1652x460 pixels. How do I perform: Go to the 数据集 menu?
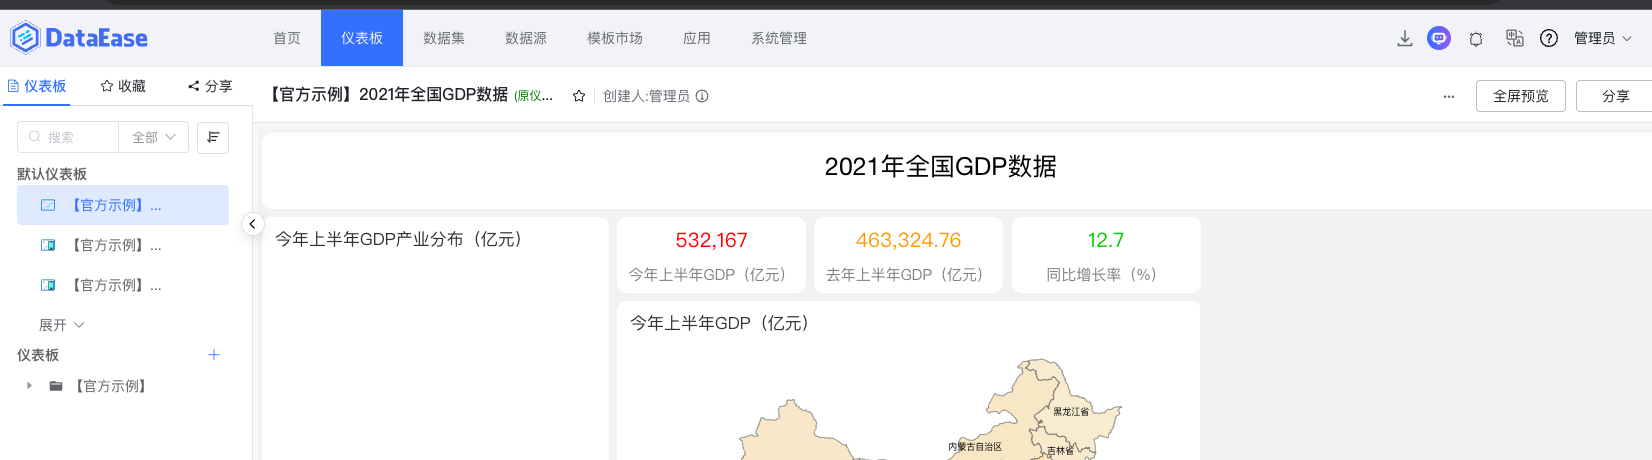[444, 38]
